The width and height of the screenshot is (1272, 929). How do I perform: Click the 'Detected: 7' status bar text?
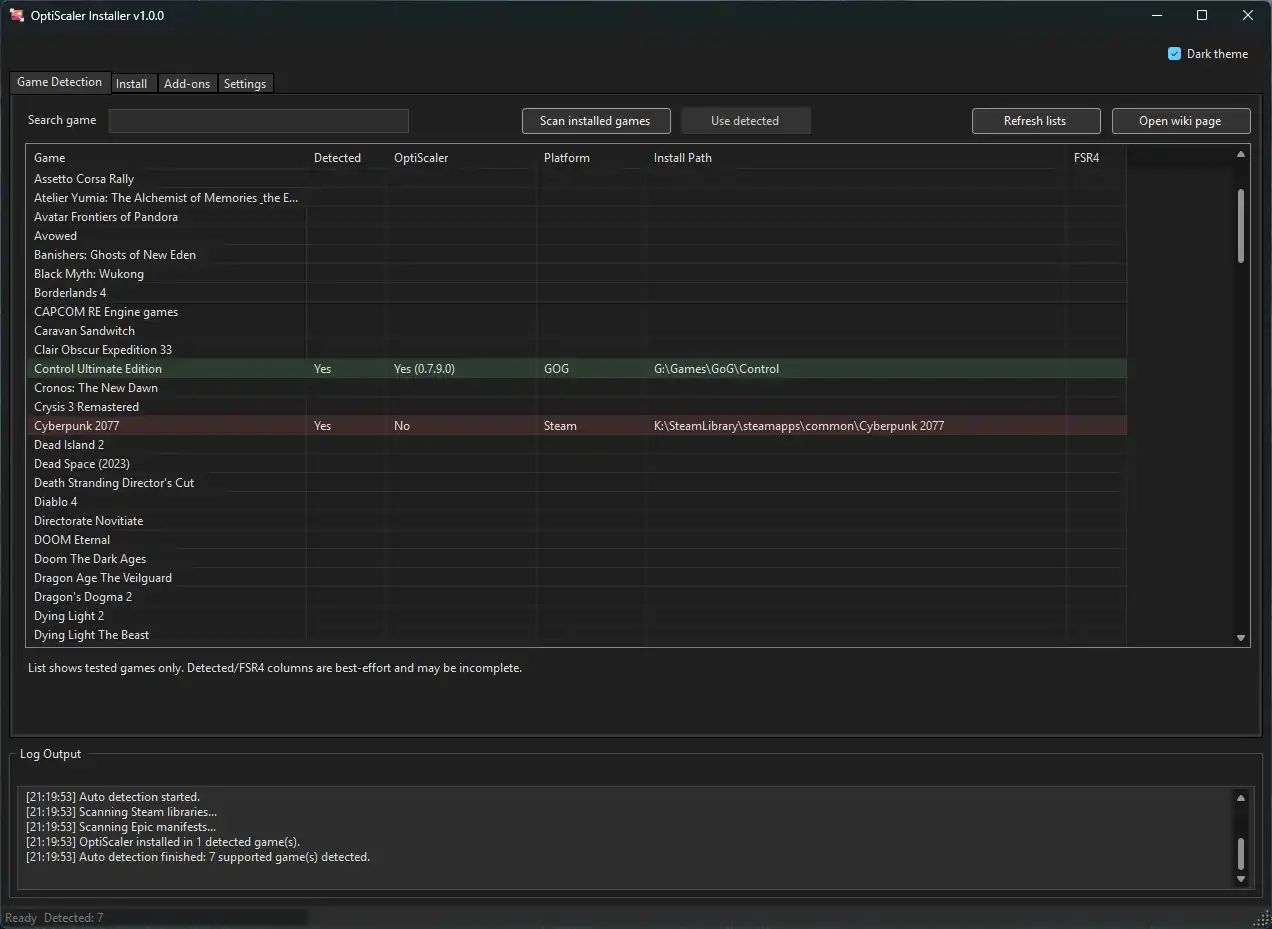(74, 918)
